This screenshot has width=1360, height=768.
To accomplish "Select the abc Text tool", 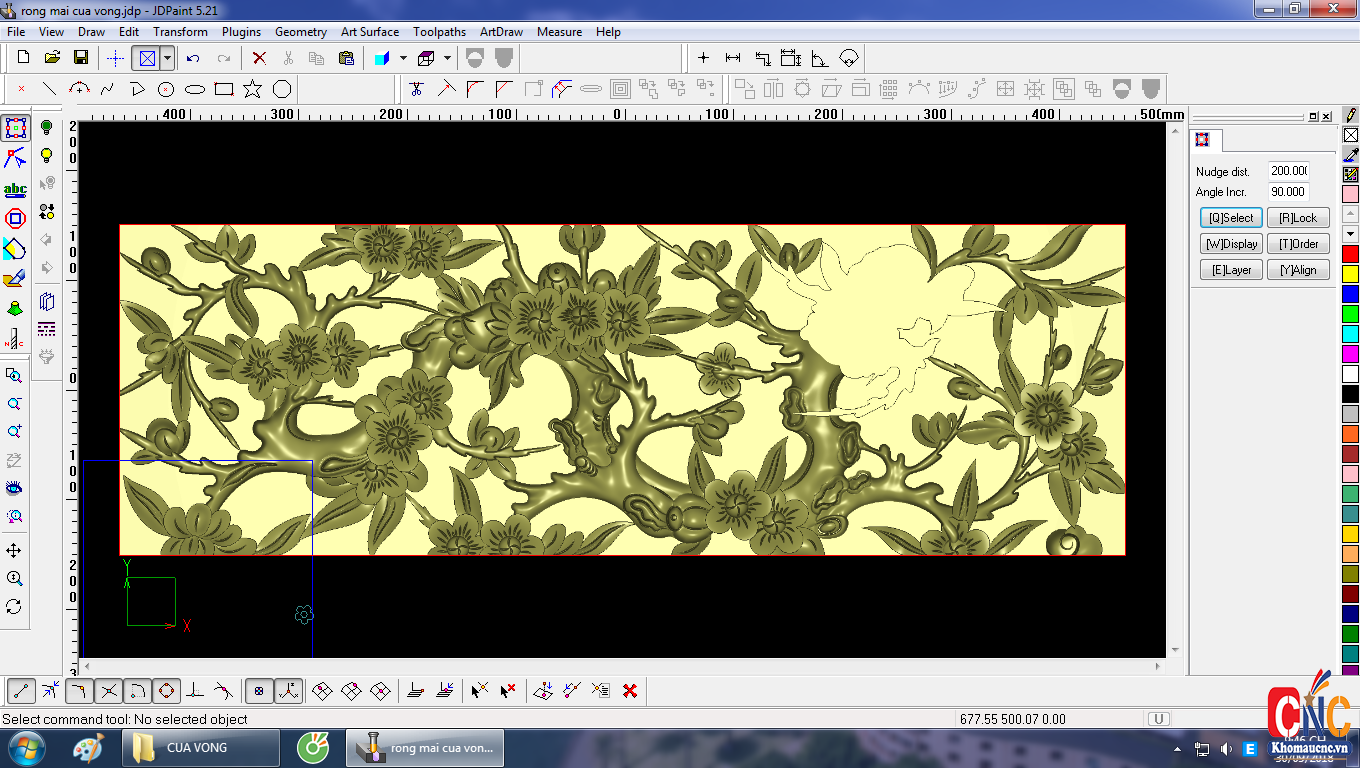I will (15, 189).
